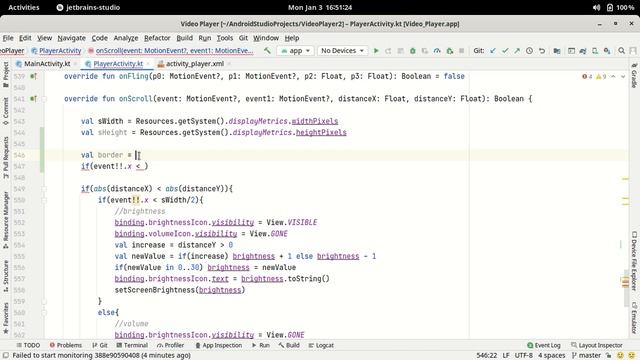Open the Problems tool window
Viewport: 640px width, 360px height.
(x=65, y=345)
